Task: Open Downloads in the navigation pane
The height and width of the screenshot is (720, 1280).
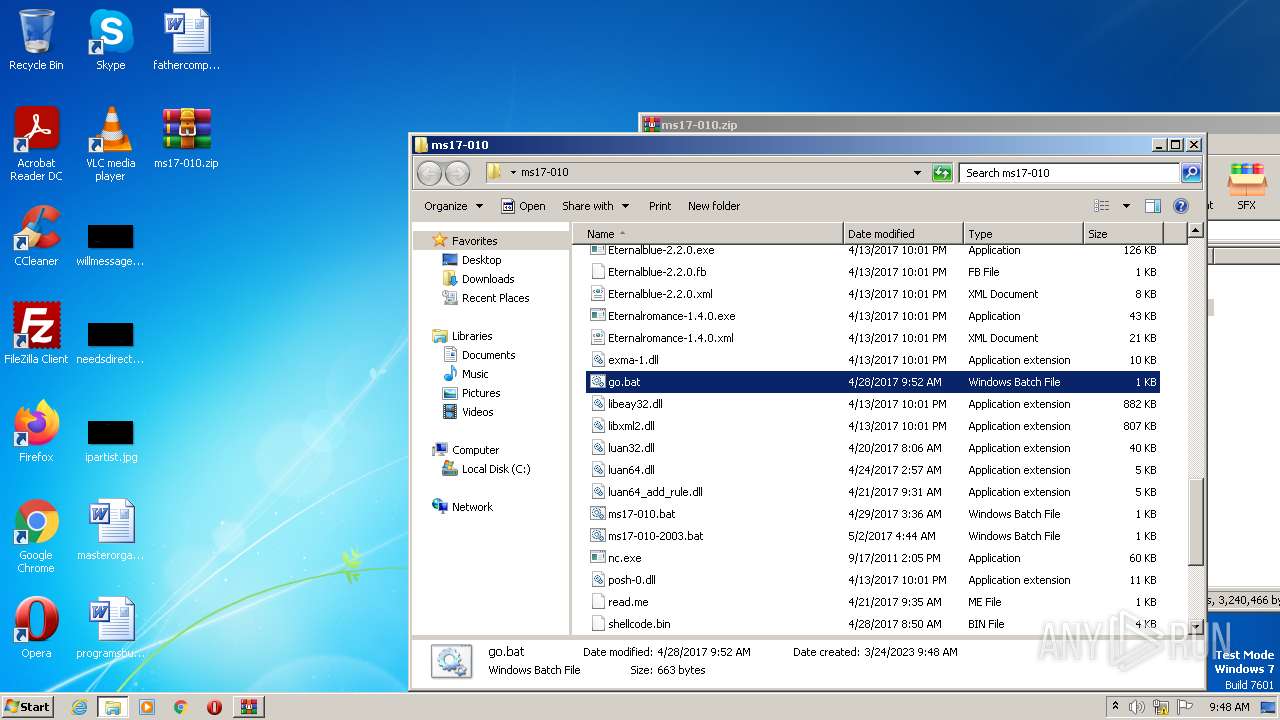Action: pyautogui.click(x=488, y=279)
